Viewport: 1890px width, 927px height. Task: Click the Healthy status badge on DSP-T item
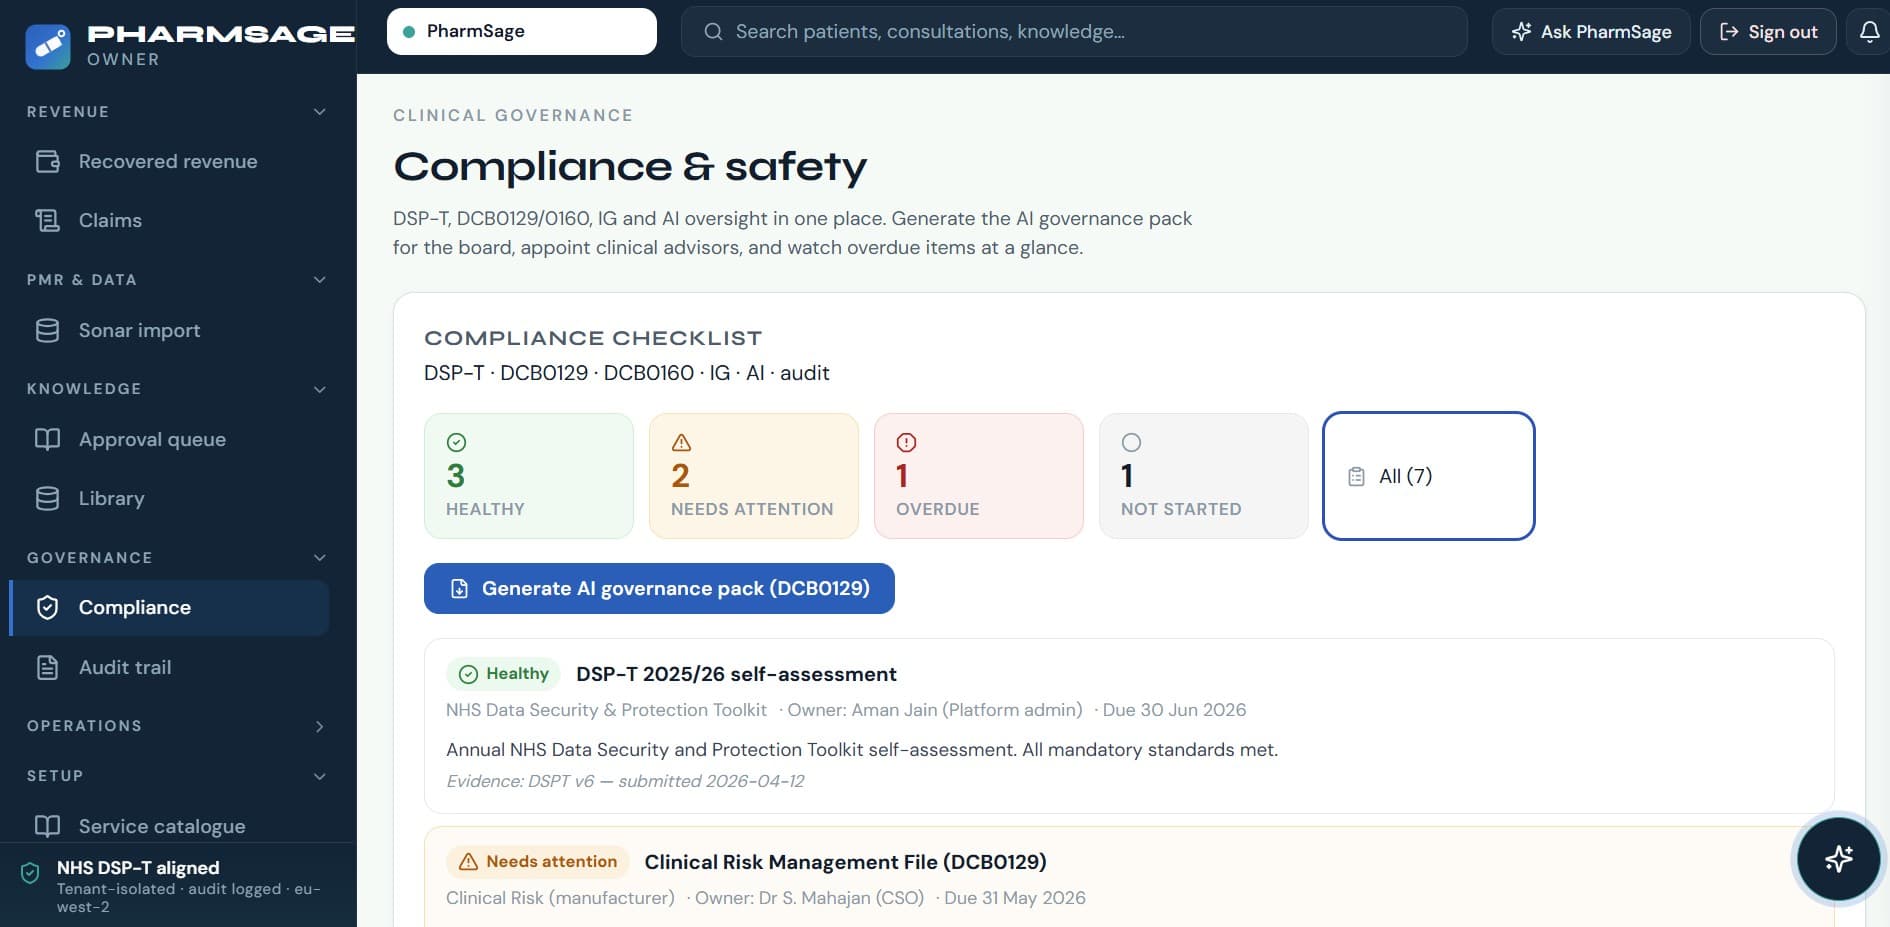pos(503,674)
